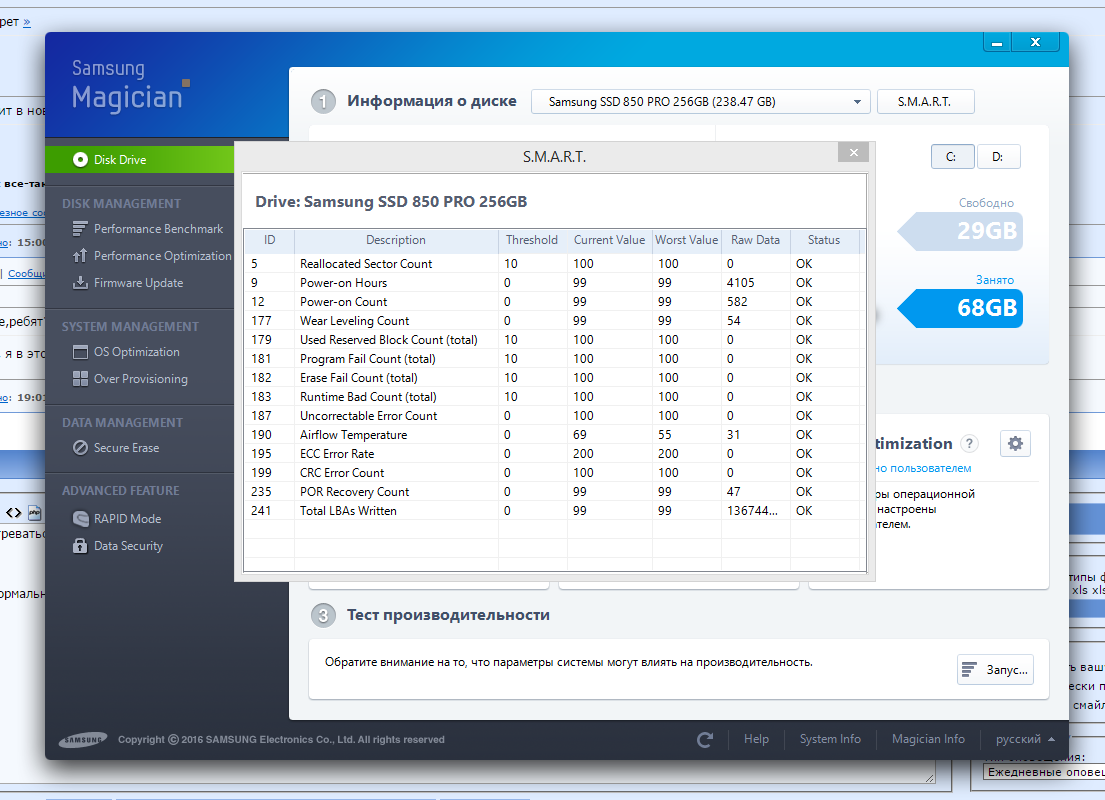Image resolution: width=1105 pixels, height=800 pixels.
Task: Click the Firmware Update download icon
Action: click(x=80, y=283)
